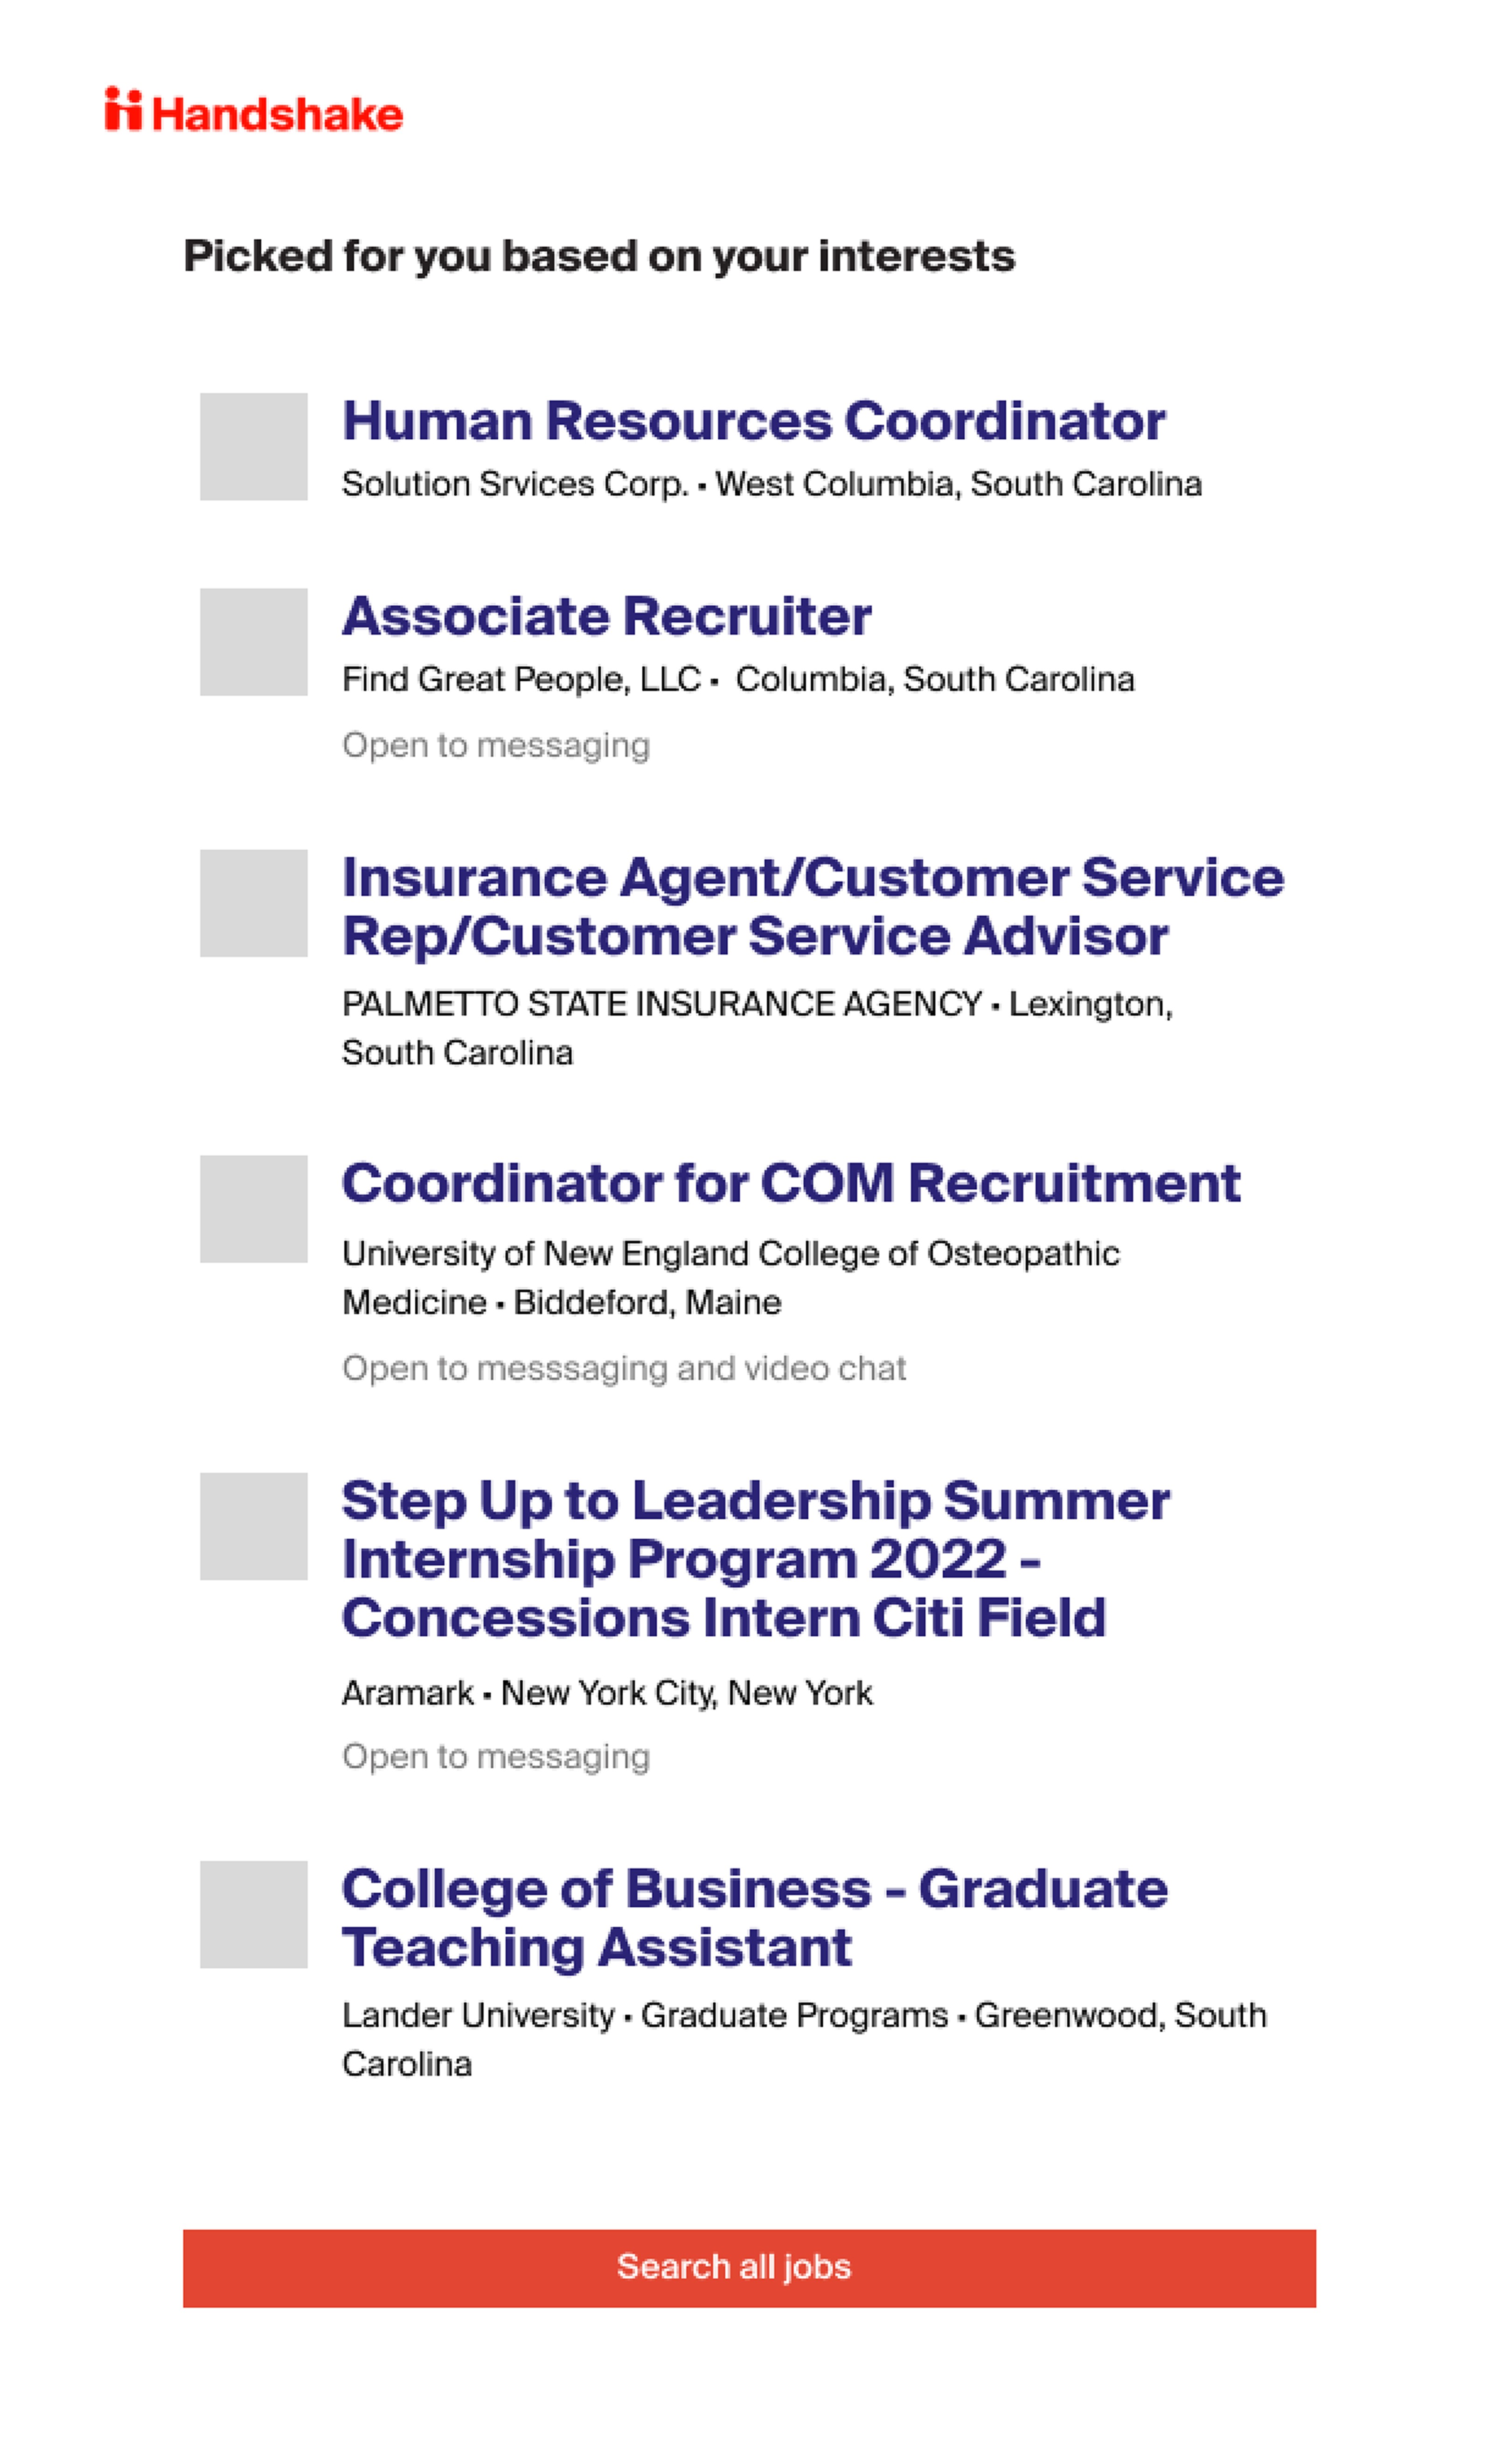Open Insurance Agent/Customer Service Rep listing
The image size is (1502, 2464).
[813, 907]
